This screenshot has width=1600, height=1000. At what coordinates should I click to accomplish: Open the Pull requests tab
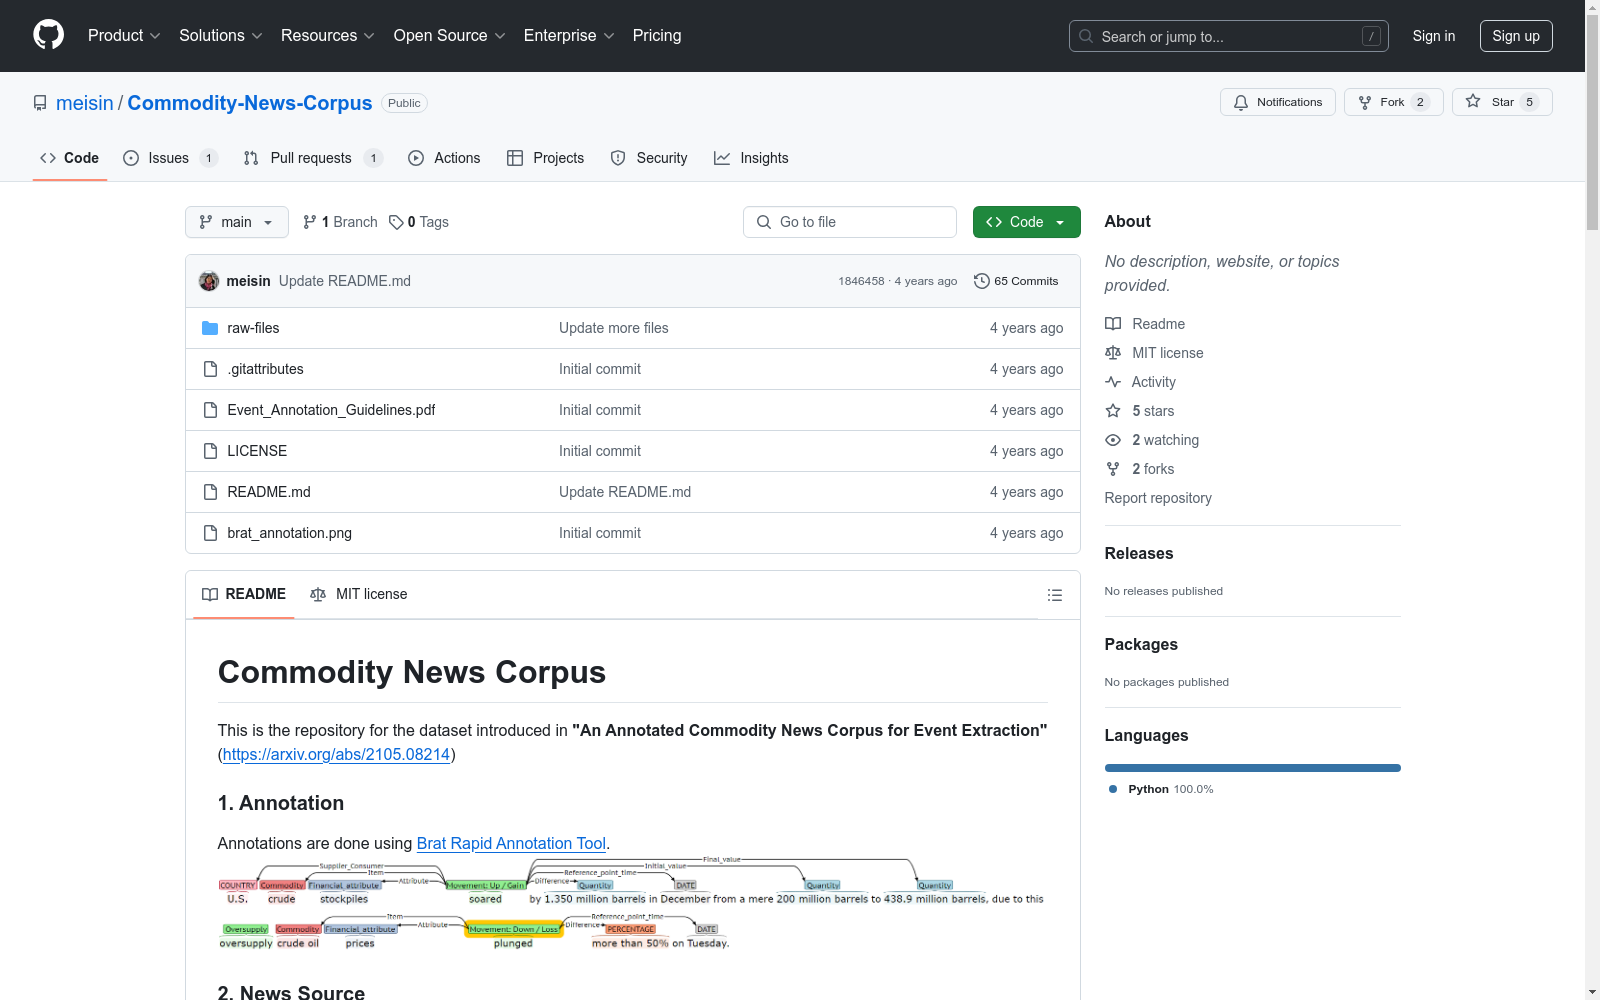[313, 158]
